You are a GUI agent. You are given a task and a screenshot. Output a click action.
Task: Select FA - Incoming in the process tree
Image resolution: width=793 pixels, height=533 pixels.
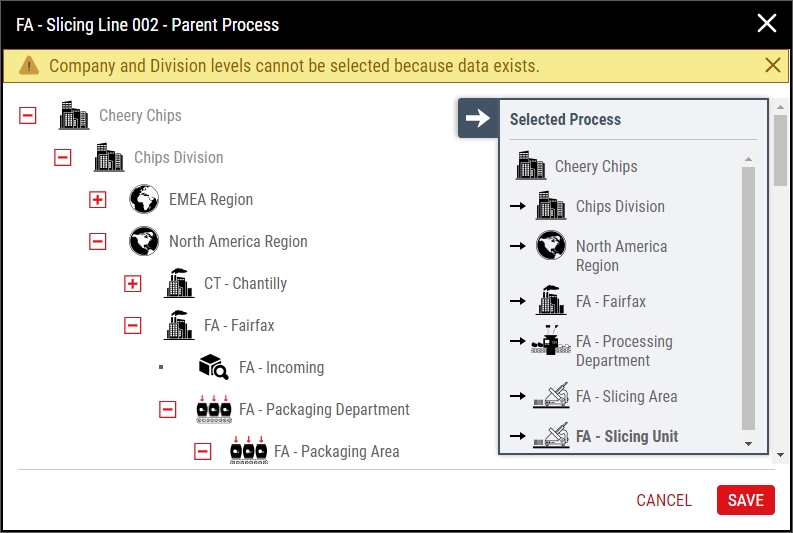tap(281, 367)
